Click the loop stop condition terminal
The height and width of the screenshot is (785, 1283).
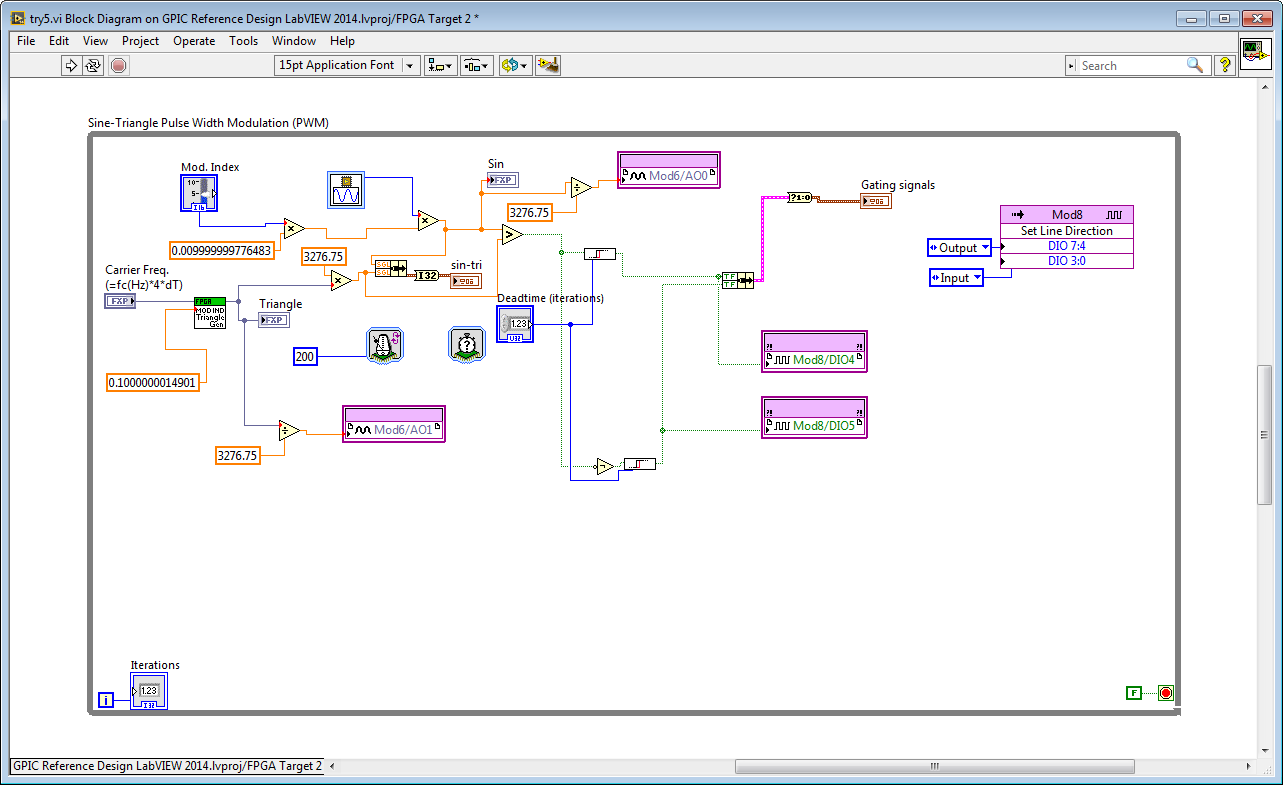pyautogui.click(x=1165, y=692)
